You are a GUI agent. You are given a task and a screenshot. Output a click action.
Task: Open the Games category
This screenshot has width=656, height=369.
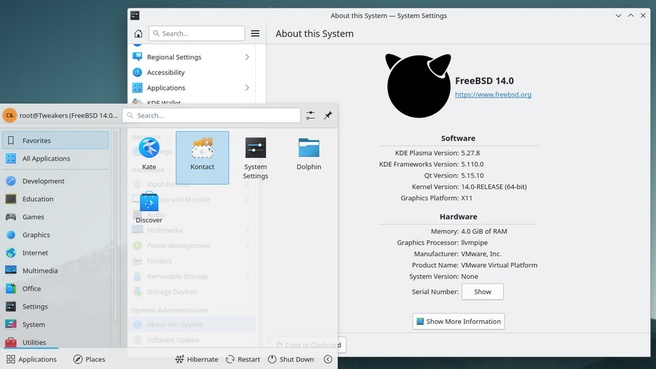click(x=56, y=217)
